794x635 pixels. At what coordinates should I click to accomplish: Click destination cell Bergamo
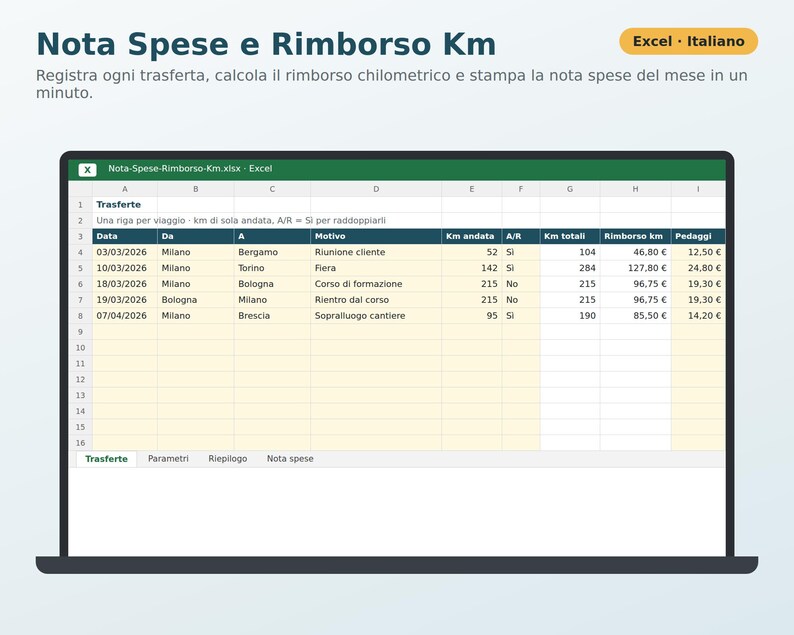coord(272,252)
